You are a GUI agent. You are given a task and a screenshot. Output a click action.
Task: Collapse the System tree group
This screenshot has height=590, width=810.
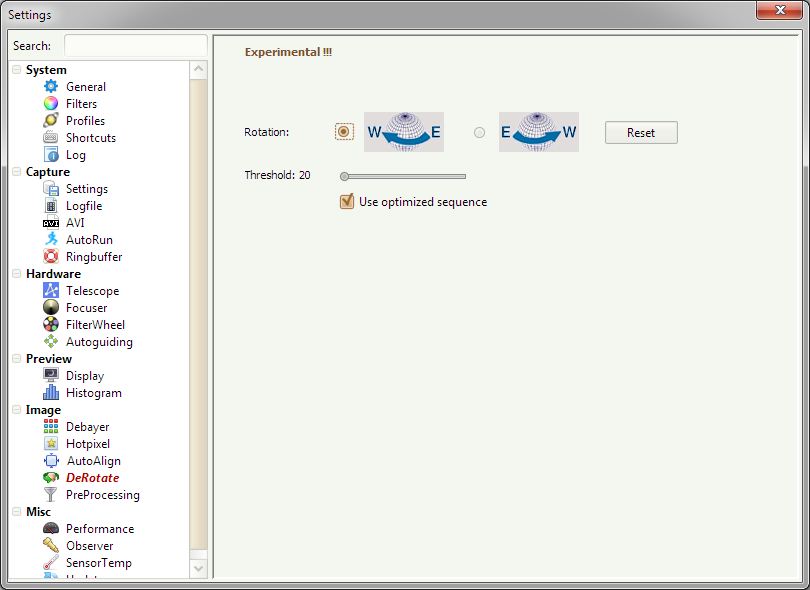tap(17, 69)
